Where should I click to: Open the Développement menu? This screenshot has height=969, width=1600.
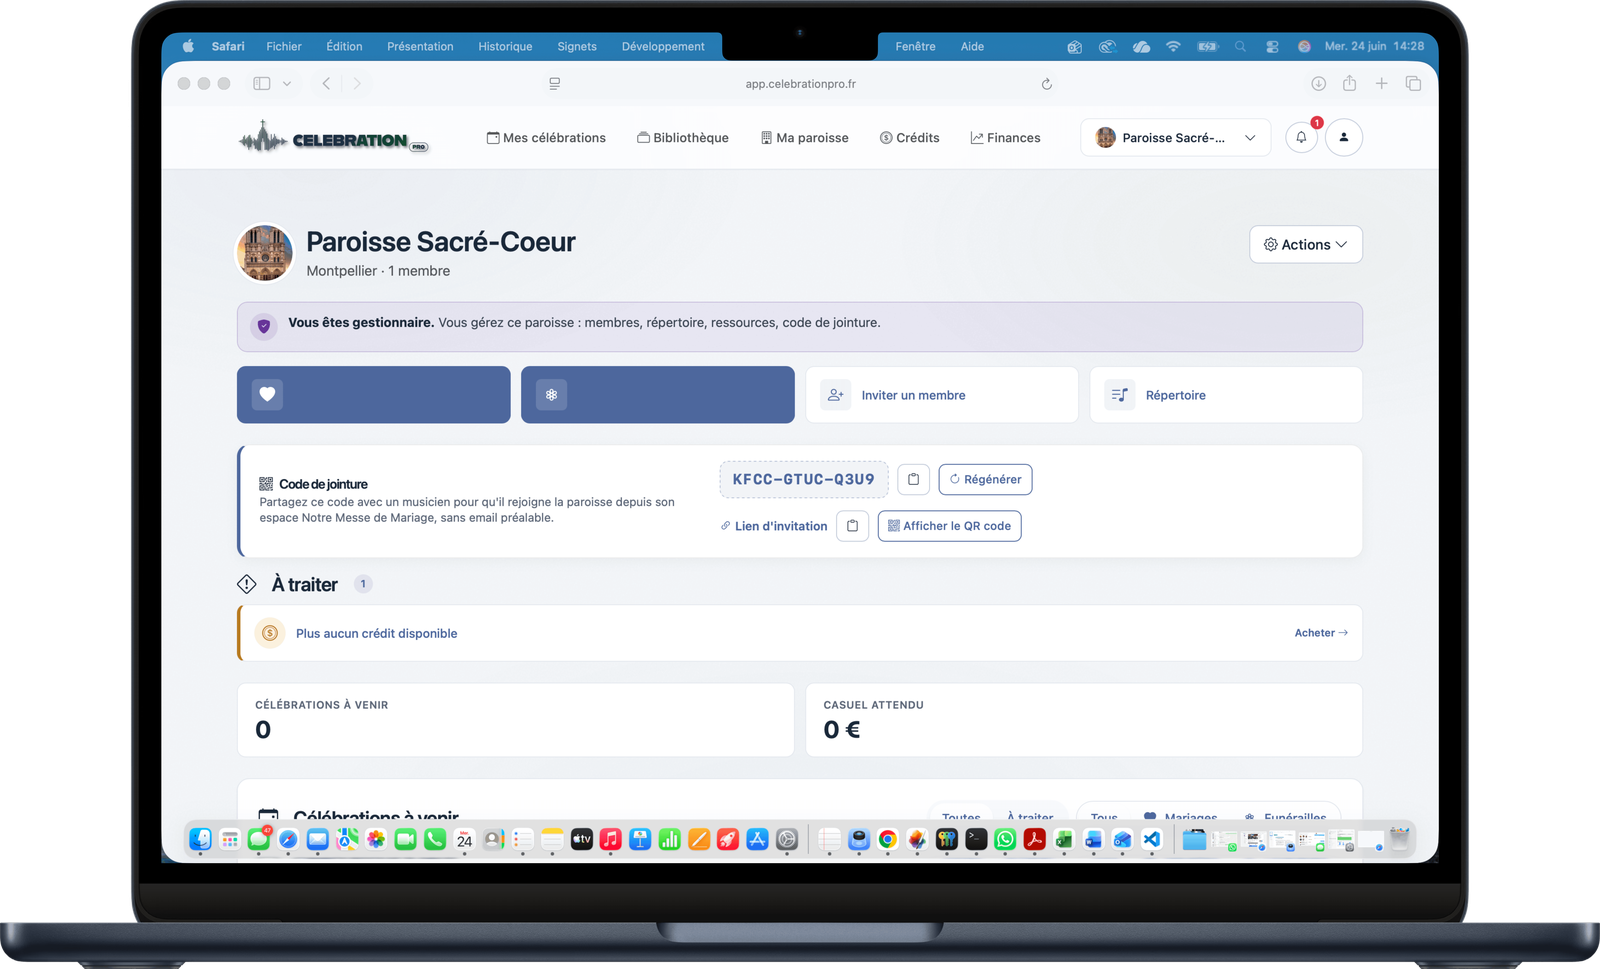coord(663,47)
